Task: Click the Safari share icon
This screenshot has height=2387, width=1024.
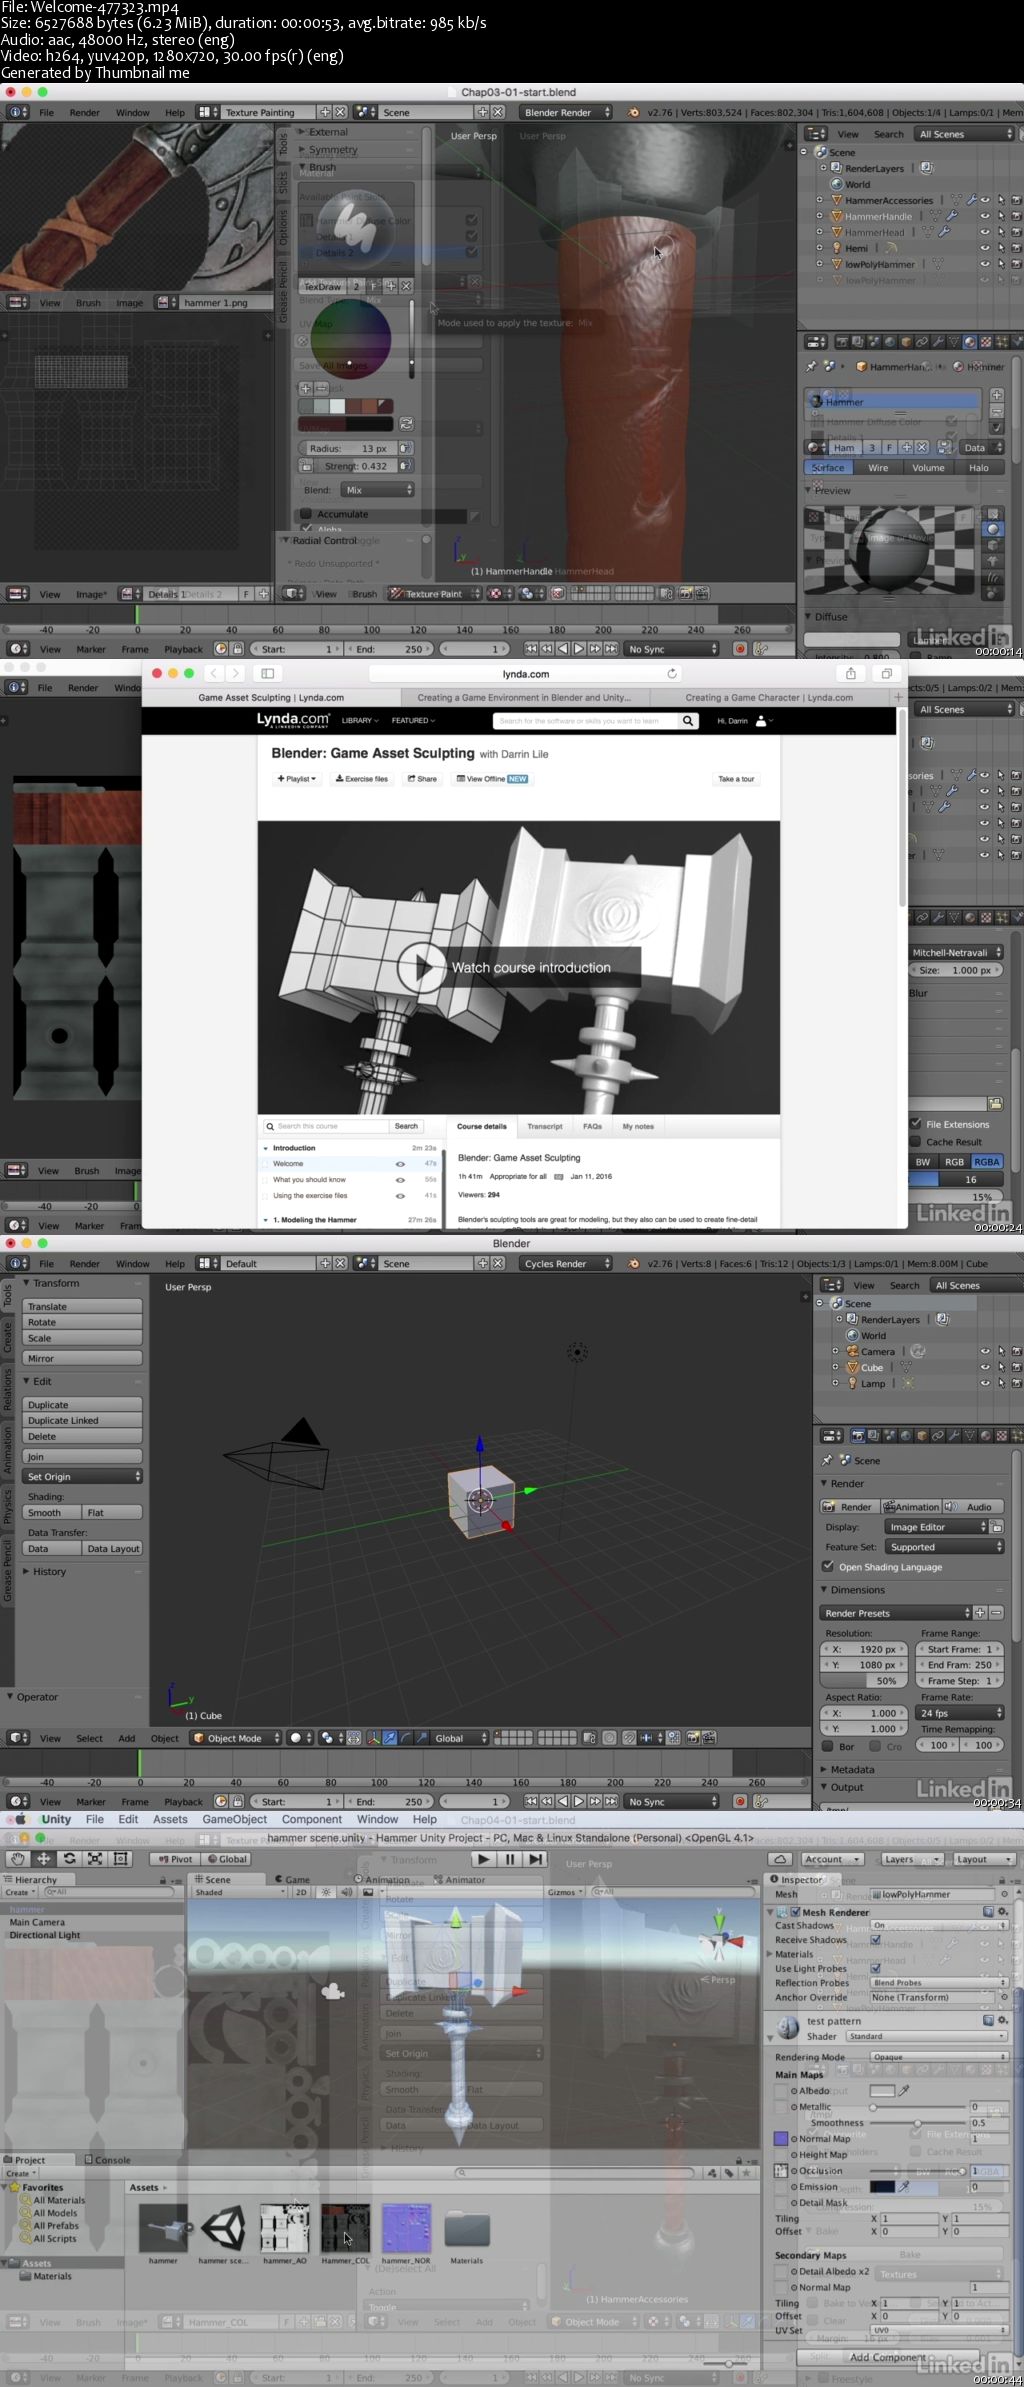Action: pos(850,674)
